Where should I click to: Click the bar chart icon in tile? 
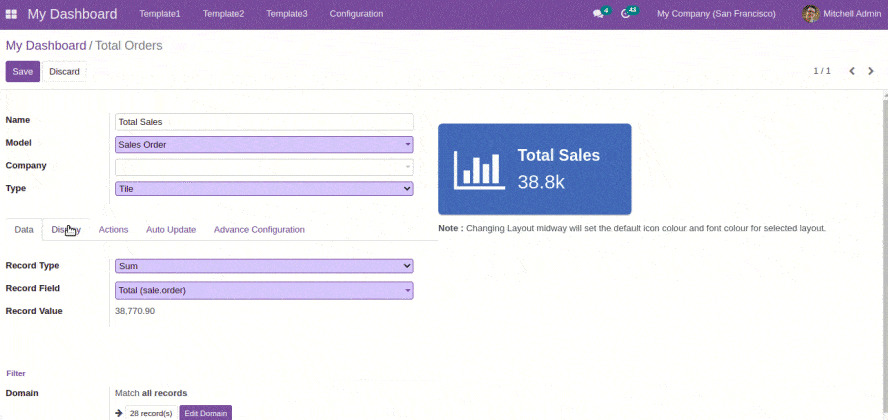[478, 169]
